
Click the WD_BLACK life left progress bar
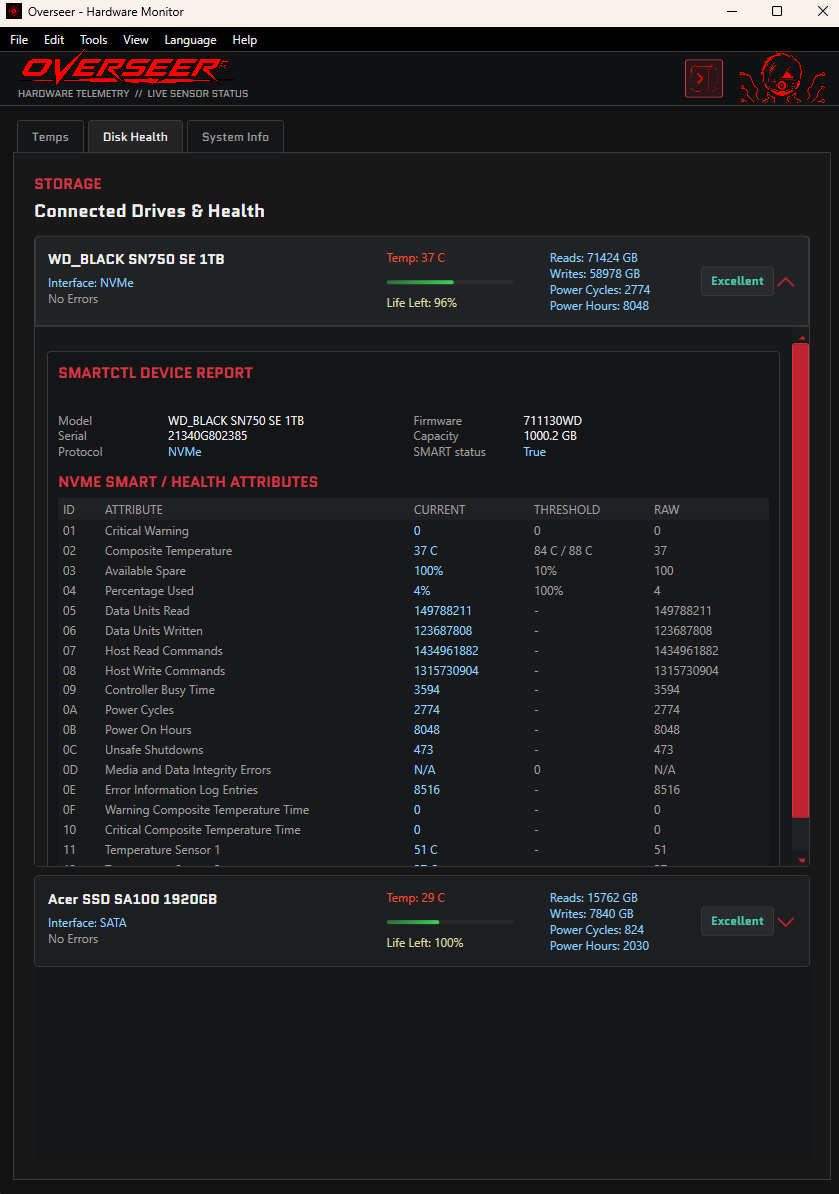pos(450,282)
